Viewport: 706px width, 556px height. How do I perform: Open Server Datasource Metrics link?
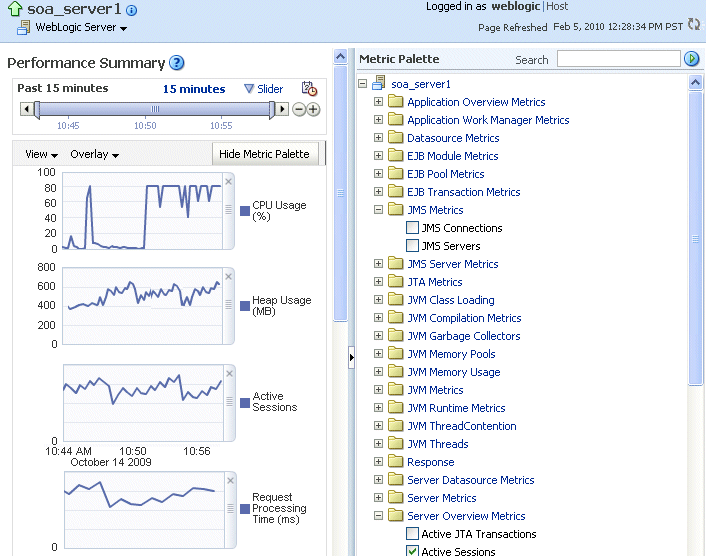click(x=471, y=480)
